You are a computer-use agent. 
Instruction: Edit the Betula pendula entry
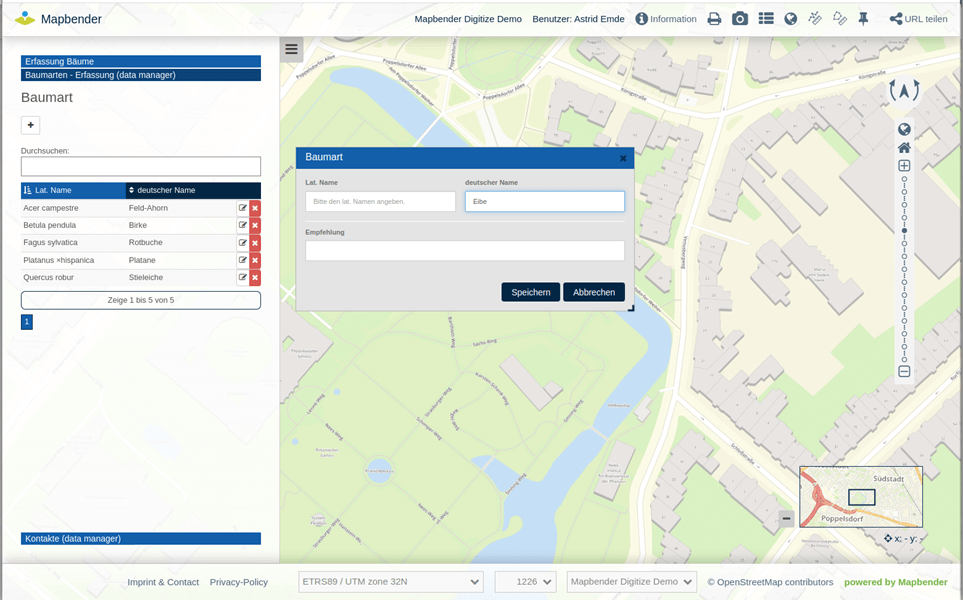pyautogui.click(x=242, y=226)
